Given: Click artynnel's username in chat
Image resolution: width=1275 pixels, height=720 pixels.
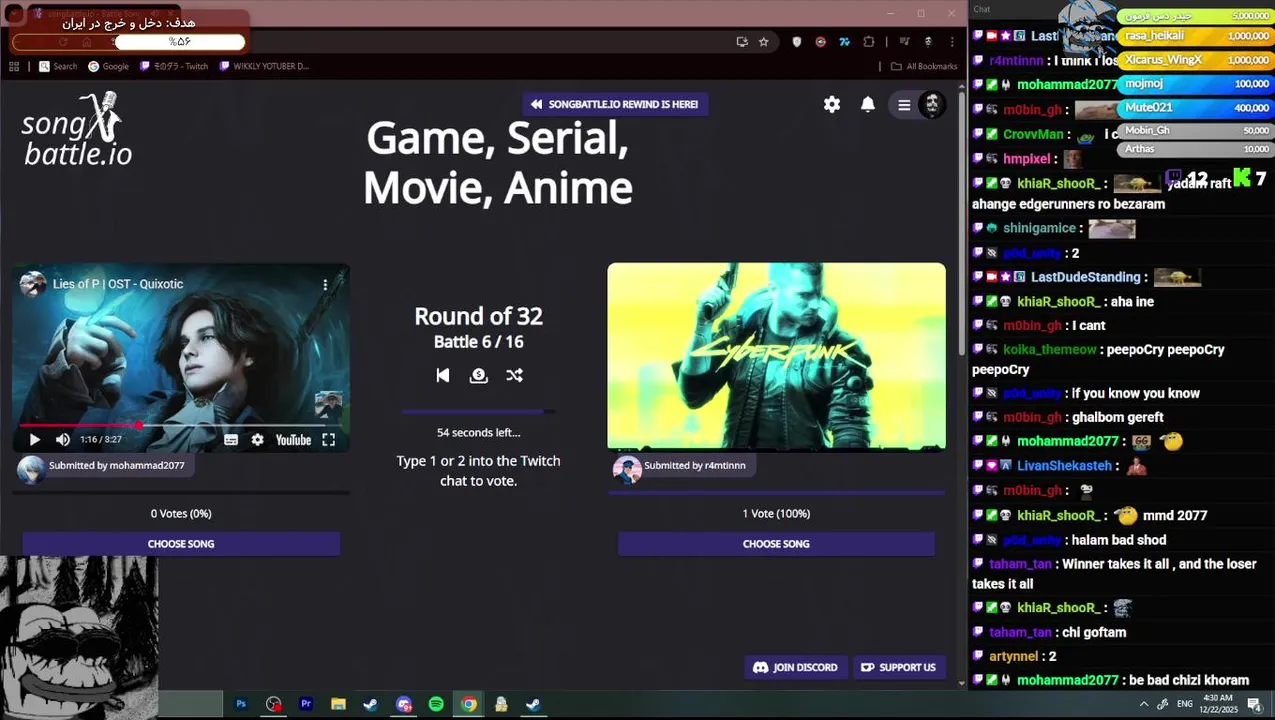Looking at the screenshot, I should click(x=1013, y=656).
